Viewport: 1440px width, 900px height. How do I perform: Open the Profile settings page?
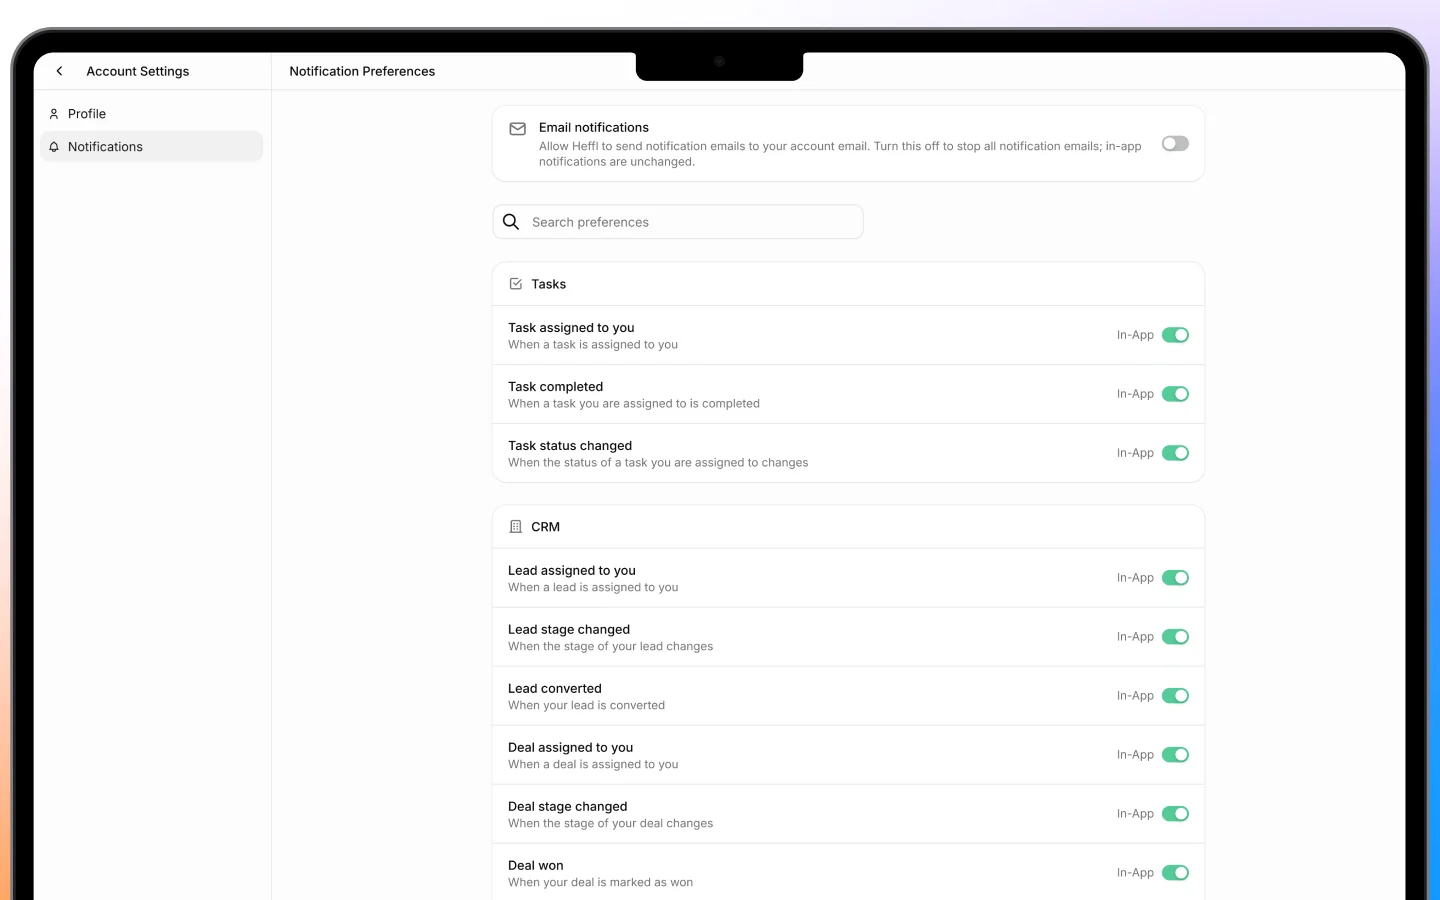tap(151, 114)
